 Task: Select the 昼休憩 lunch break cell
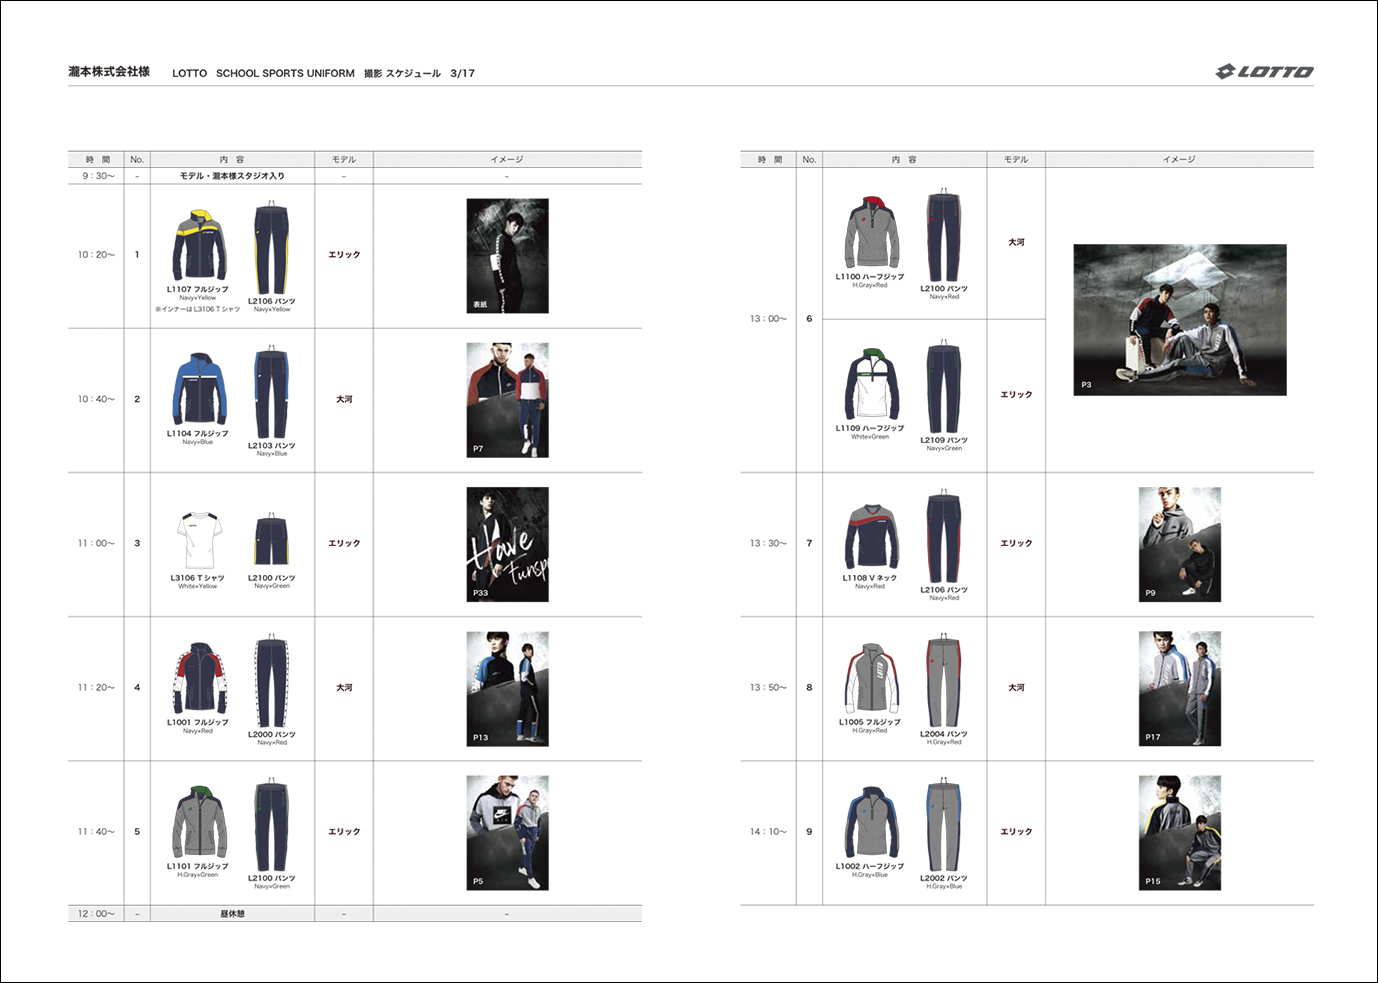[x=232, y=914]
